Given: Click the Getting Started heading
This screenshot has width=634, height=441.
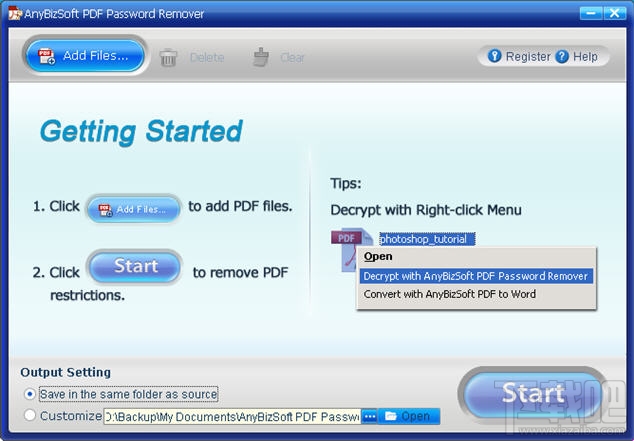Looking at the screenshot, I should 141,132.
